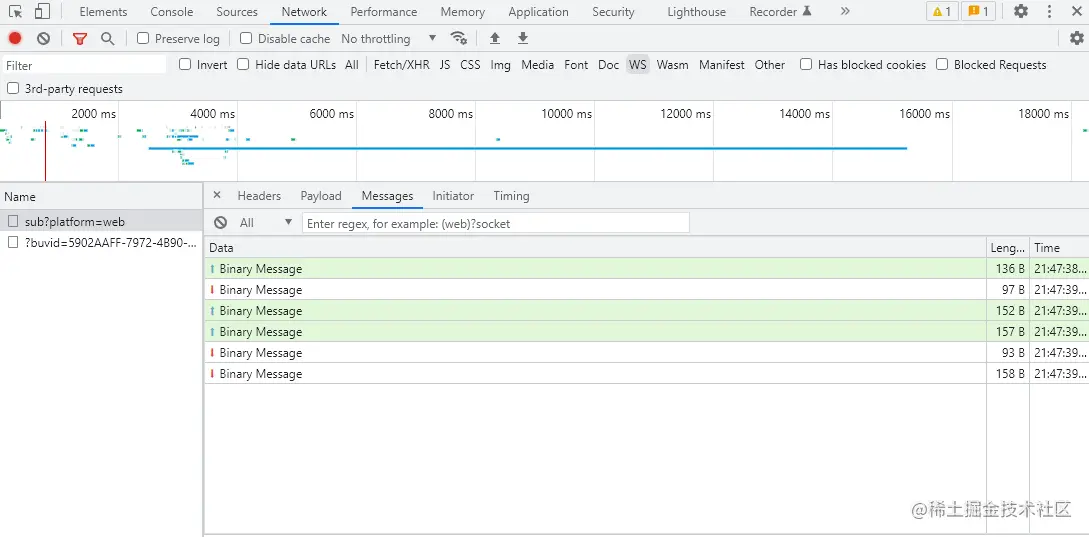Open the warnings counter badge
Viewport: 1089px width, 537px height.
[x=942, y=12]
